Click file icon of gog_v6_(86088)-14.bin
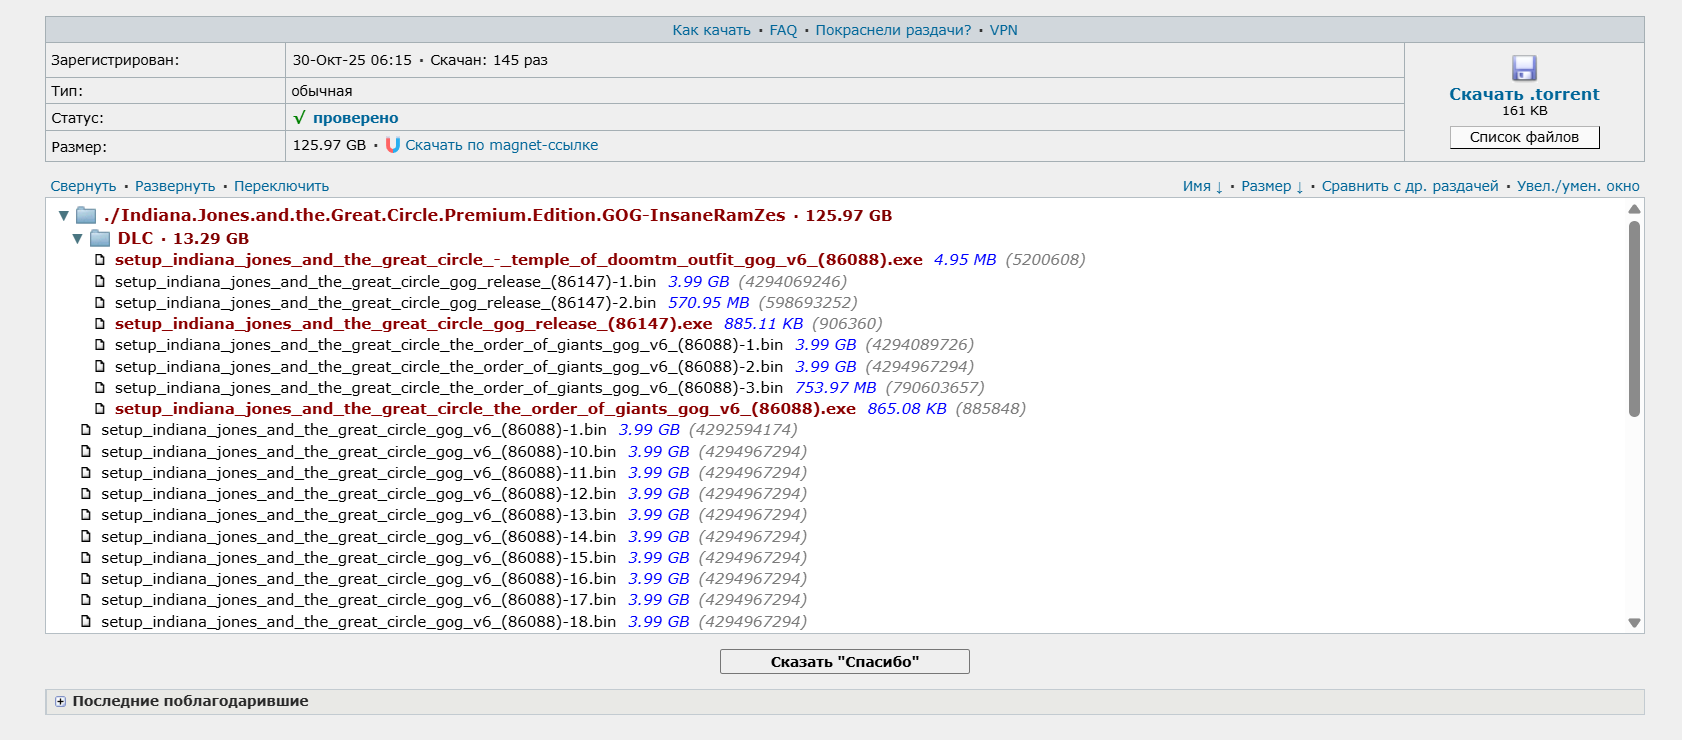 [86, 537]
